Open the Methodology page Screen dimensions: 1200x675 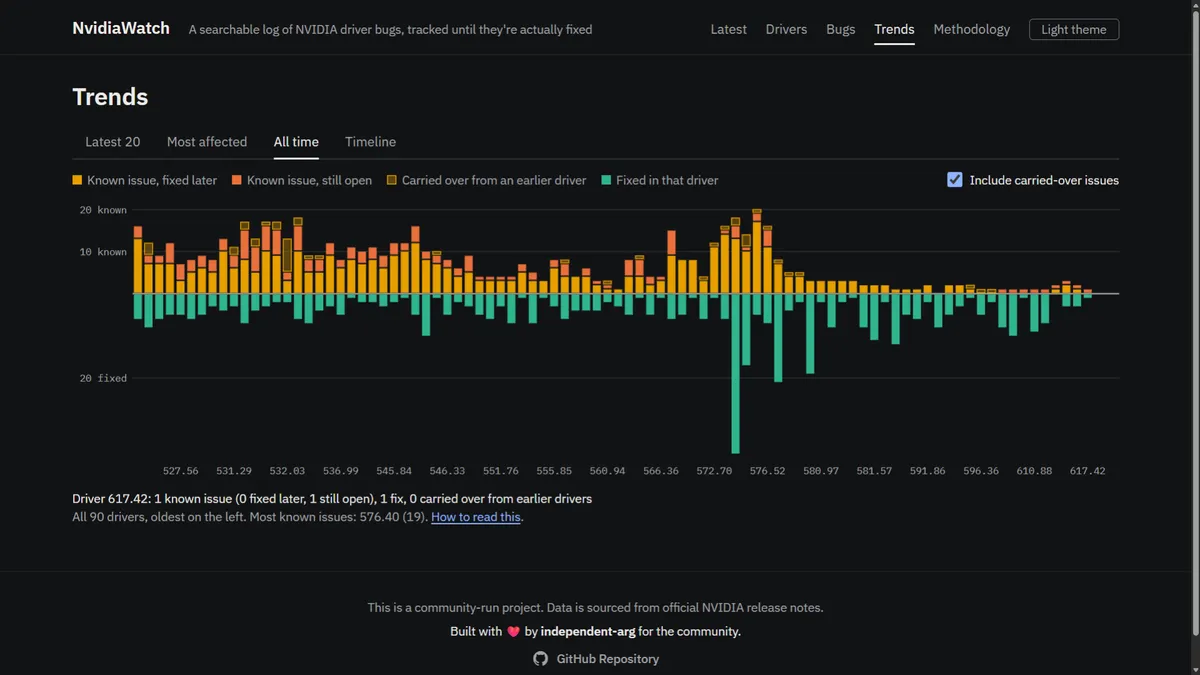click(972, 29)
